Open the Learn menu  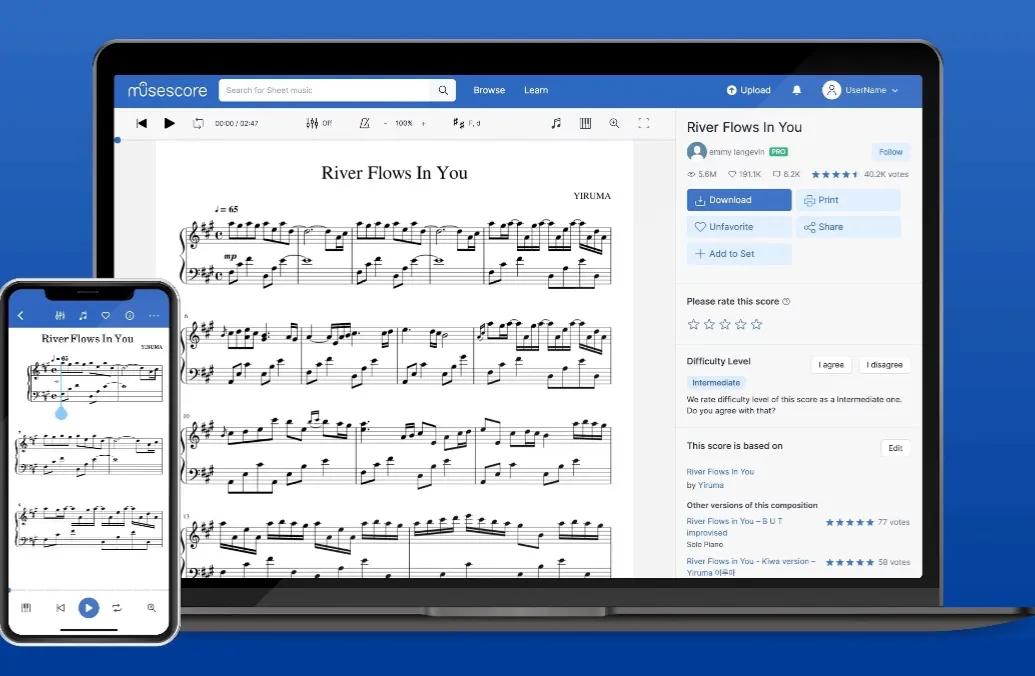pyautogui.click(x=536, y=90)
